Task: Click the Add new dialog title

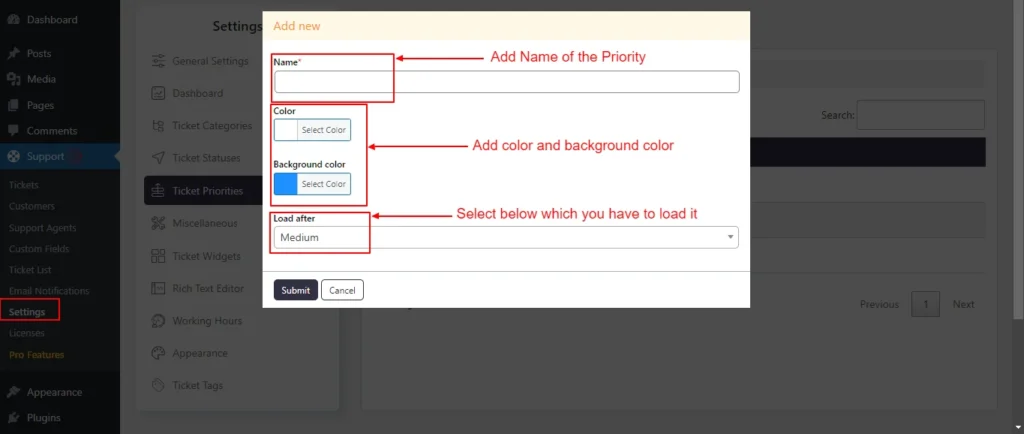Action: click(x=297, y=27)
